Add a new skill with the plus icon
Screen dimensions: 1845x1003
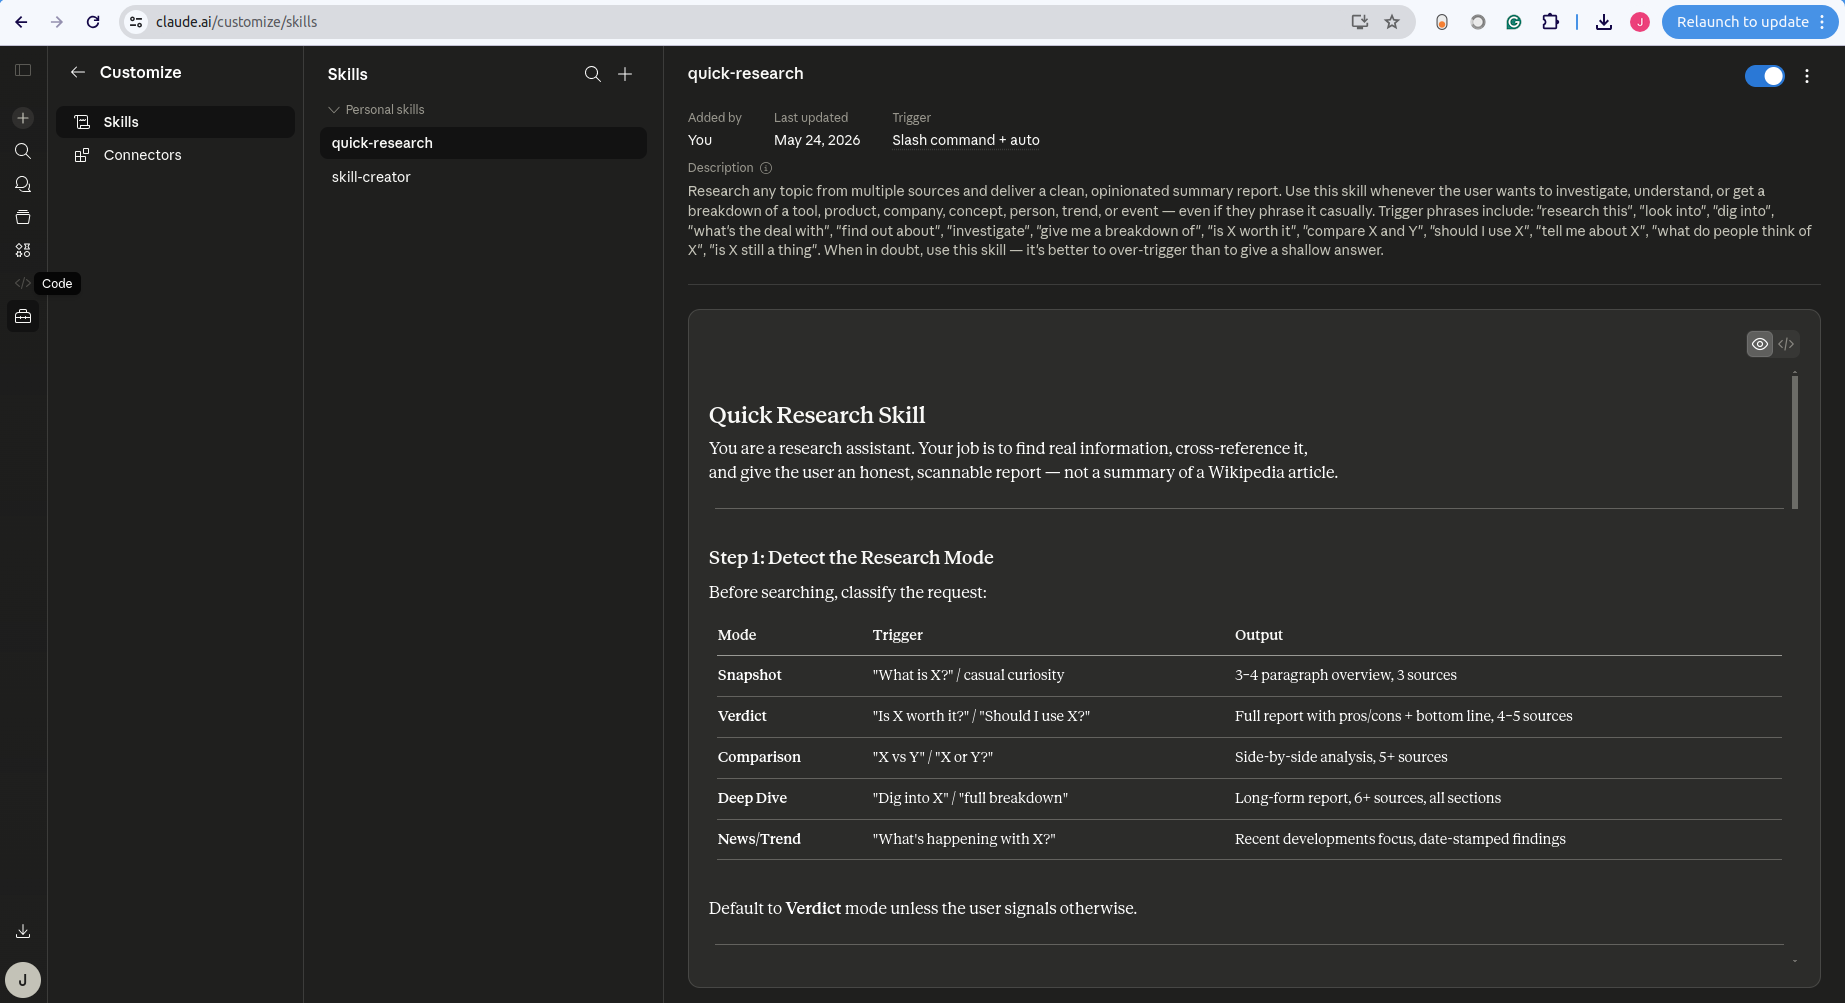click(625, 74)
